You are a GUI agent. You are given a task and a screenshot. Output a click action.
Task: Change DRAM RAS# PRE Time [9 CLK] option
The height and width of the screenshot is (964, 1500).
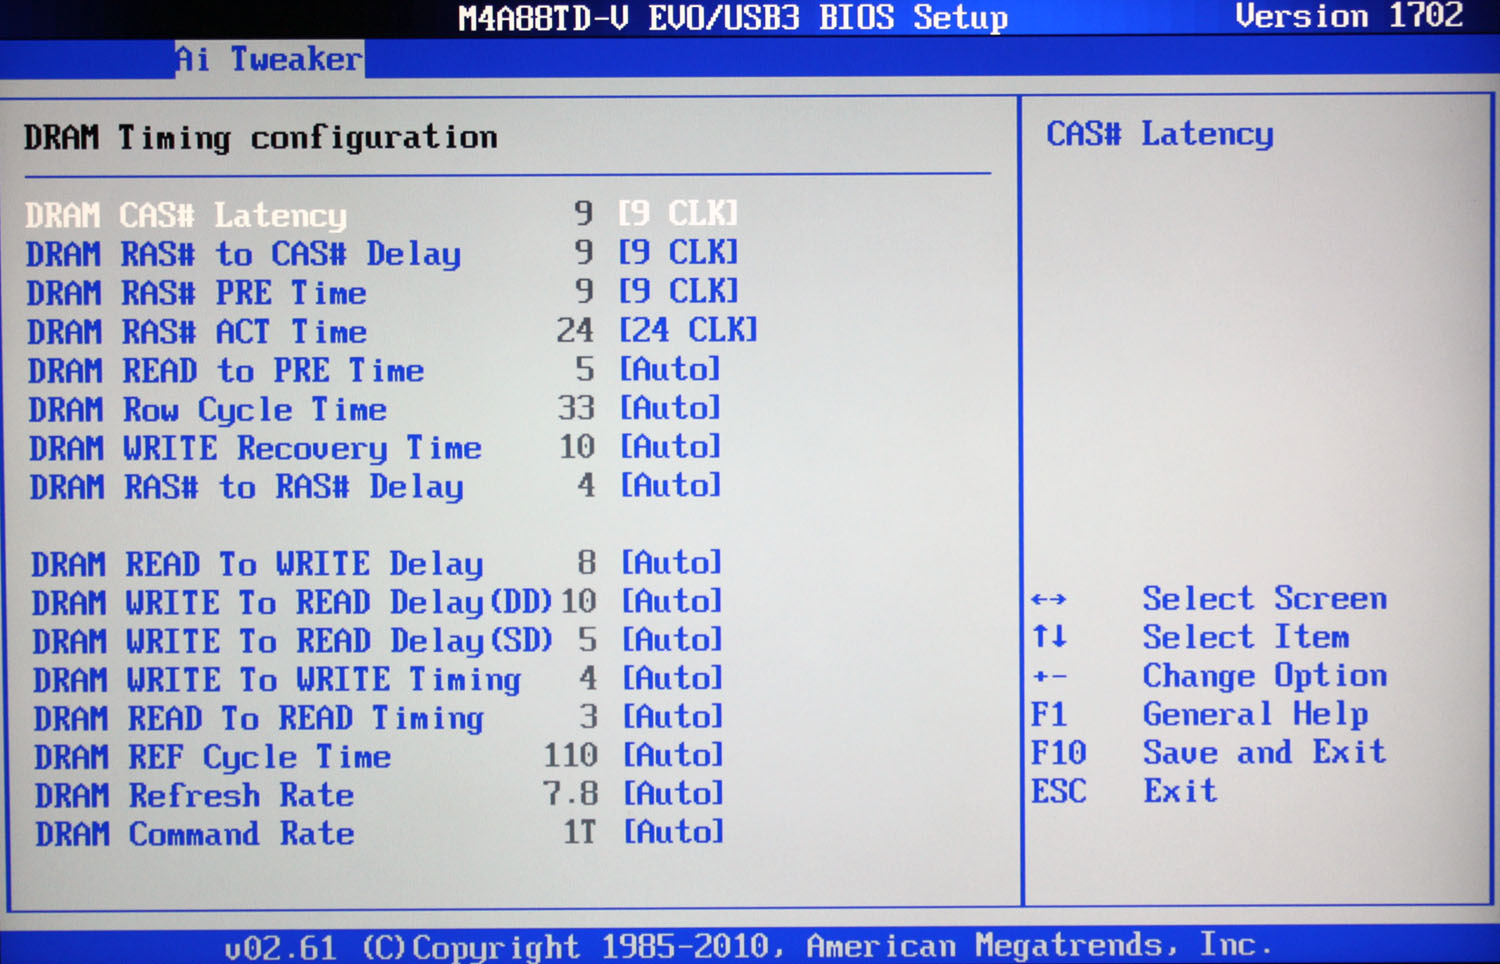click(678, 291)
